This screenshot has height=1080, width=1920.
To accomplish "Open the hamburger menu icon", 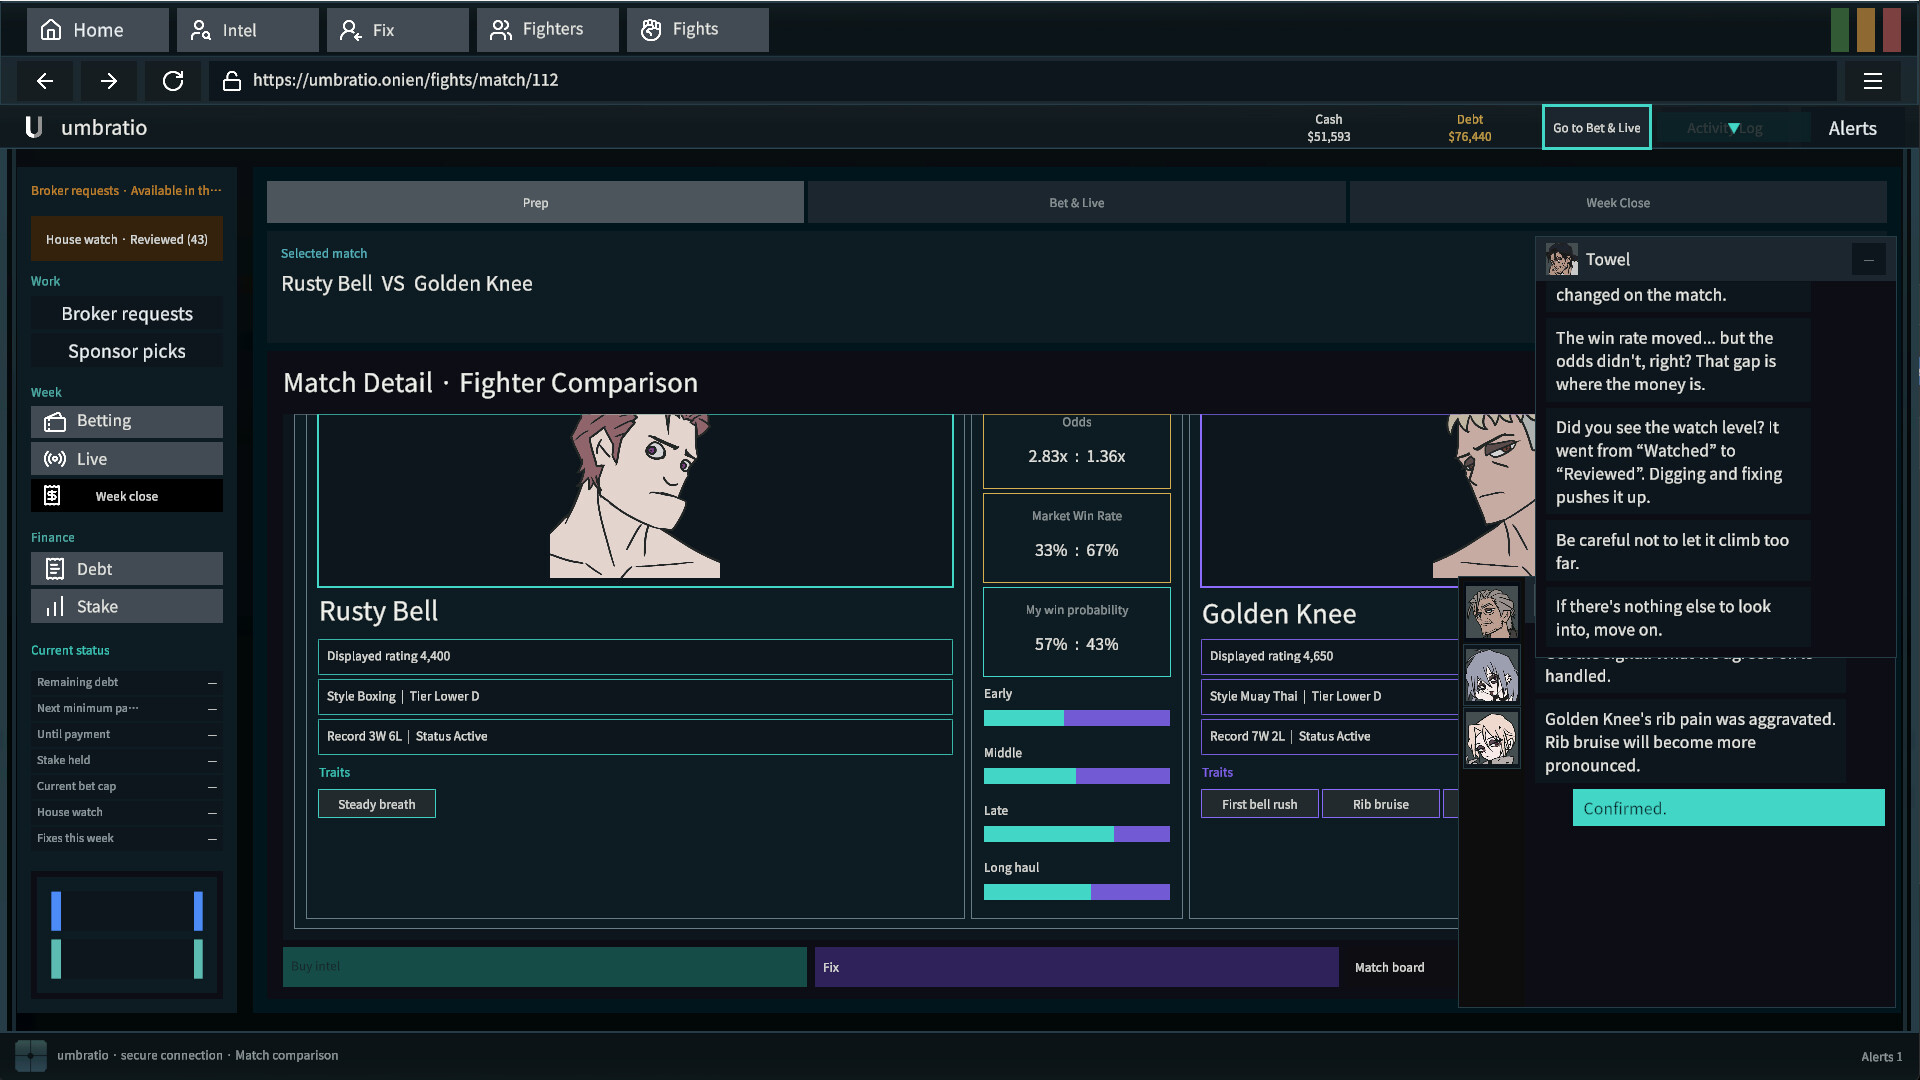I will 1873,81.
